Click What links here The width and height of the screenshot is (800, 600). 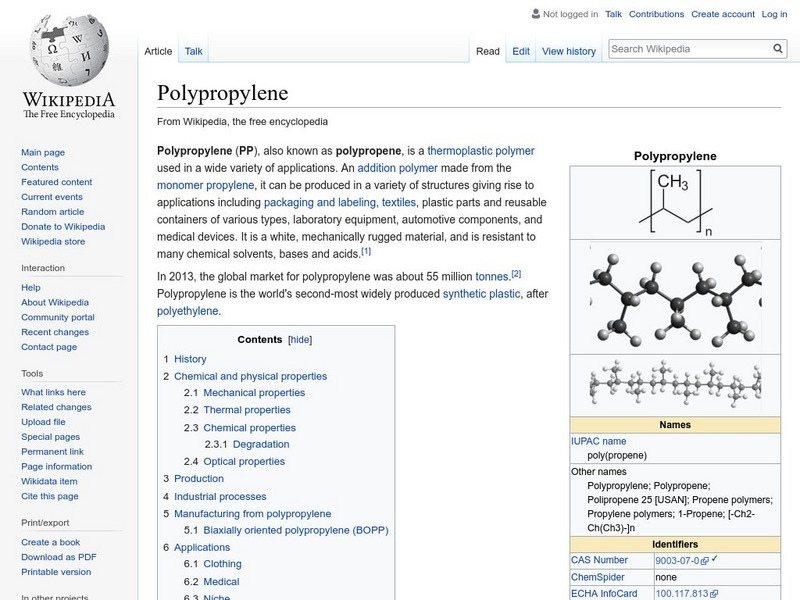[53, 392]
